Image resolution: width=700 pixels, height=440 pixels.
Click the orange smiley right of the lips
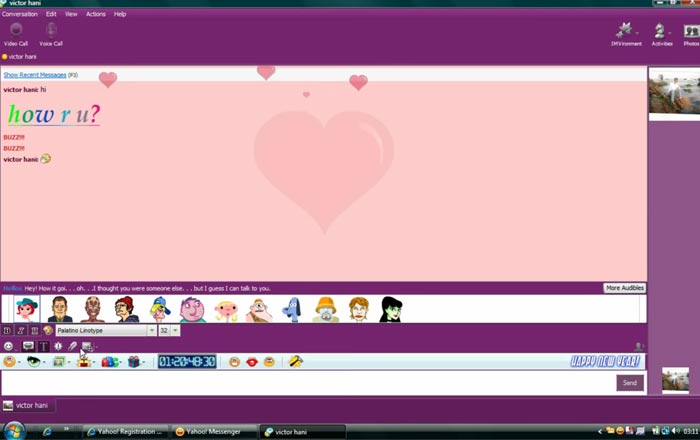(x=269, y=362)
